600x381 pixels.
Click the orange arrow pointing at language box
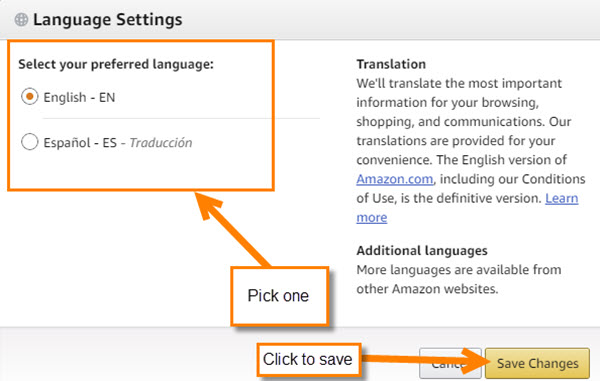232,228
